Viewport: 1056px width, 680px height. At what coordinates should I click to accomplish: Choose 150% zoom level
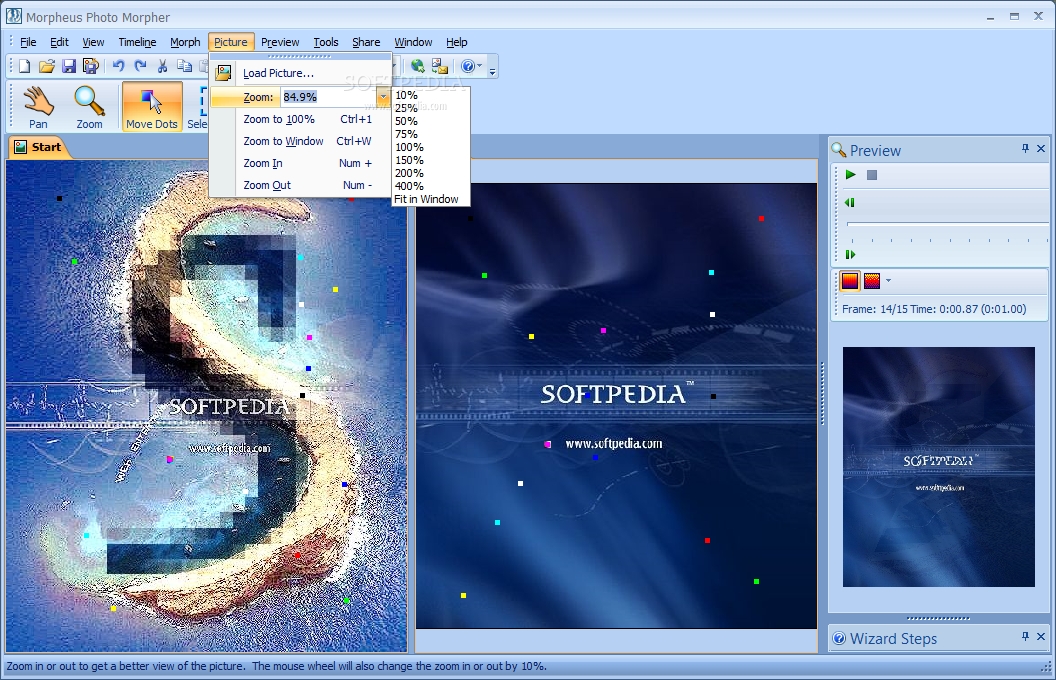click(409, 160)
